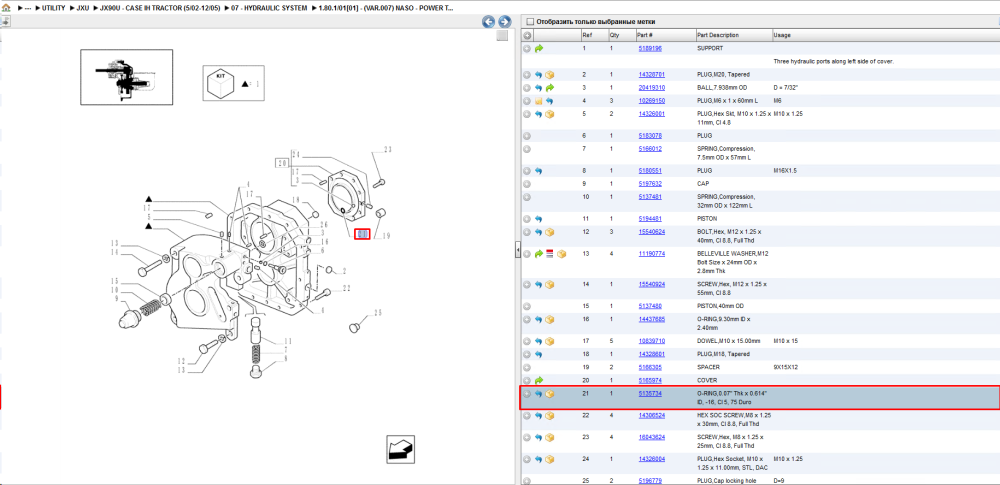The image size is (1000, 485).
Task: Click the blue arrow icon for part 14306524
Action: 539,415
